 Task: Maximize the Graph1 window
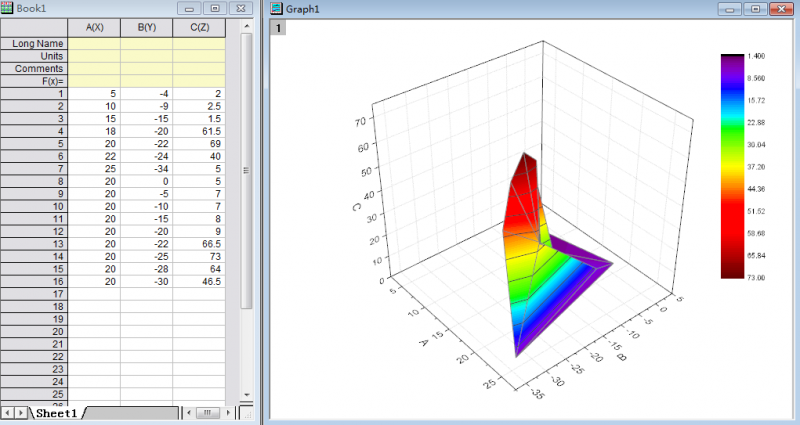756,9
